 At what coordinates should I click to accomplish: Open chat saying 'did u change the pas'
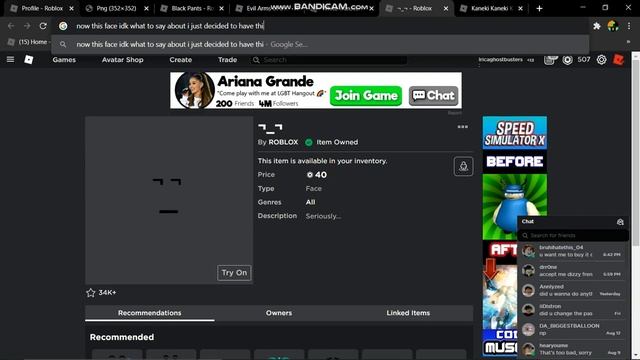[573, 310]
